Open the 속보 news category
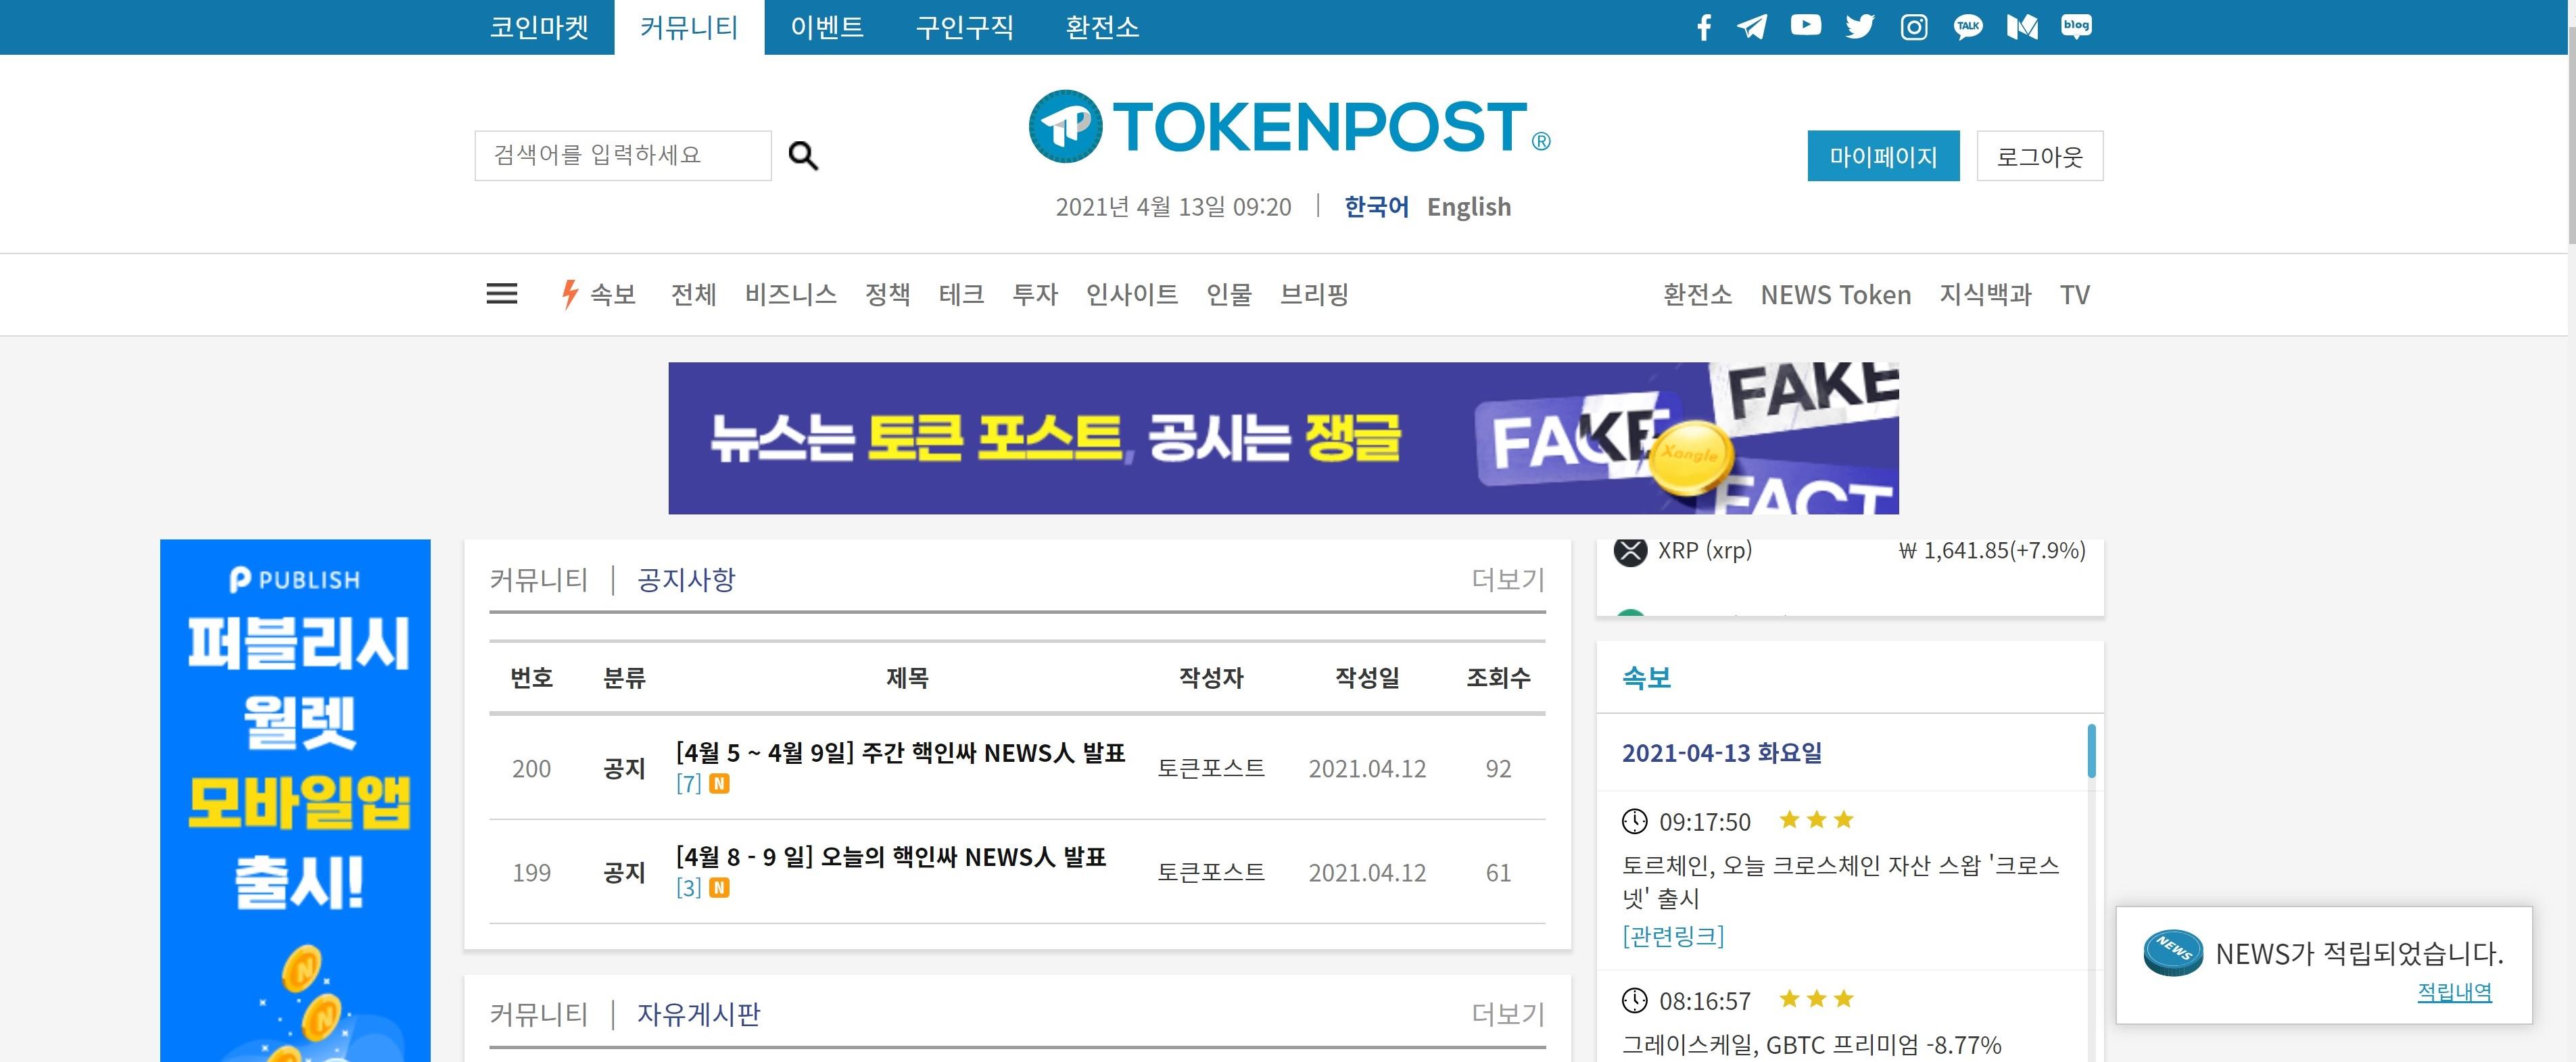The height and width of the screenshot is (1062, 2576). click(613, 294)
